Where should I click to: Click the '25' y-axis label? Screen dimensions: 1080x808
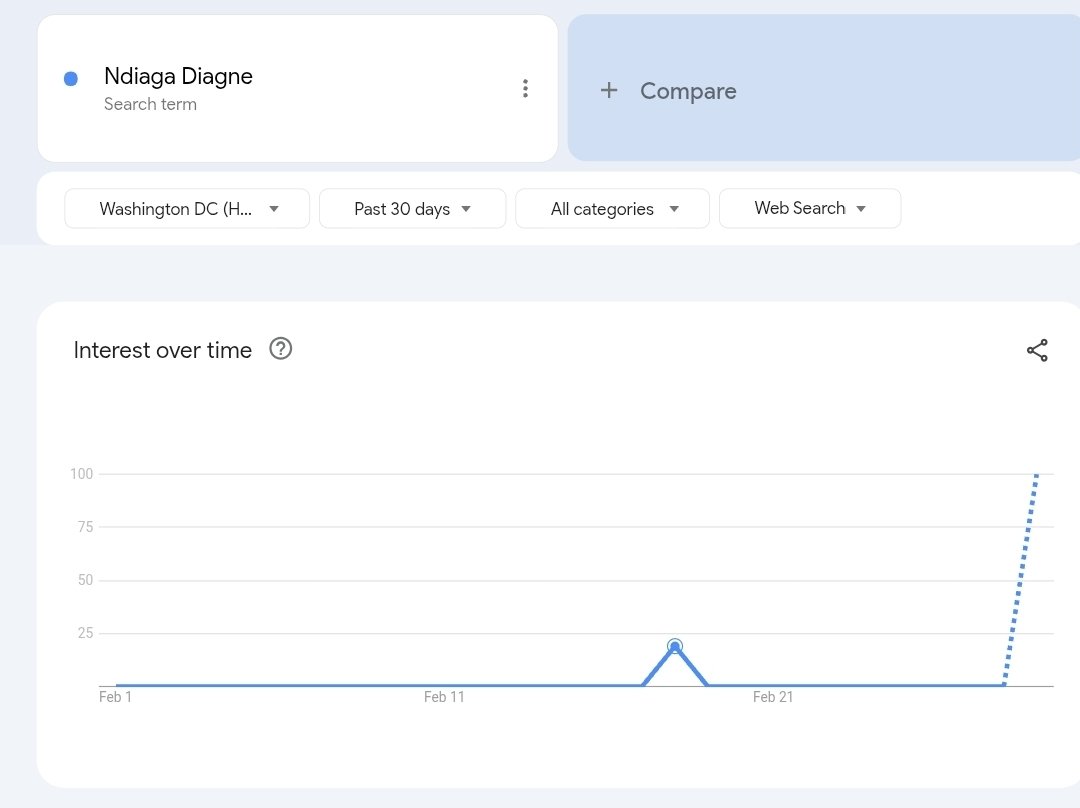pyautogui.click(x=85, y=633)
